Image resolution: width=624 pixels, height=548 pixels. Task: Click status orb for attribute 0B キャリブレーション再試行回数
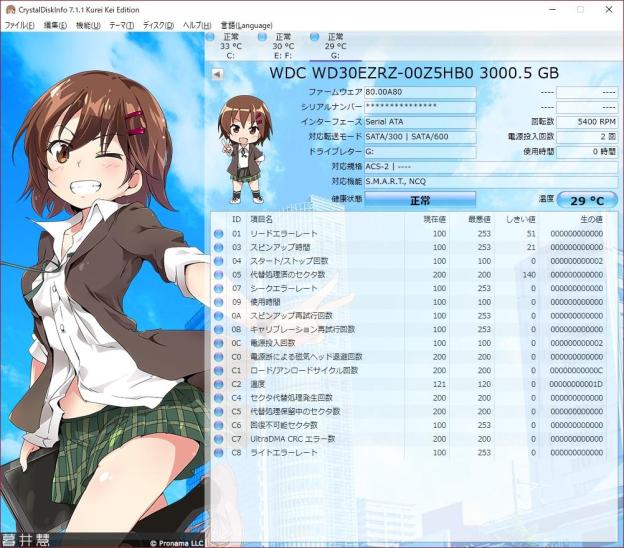pos(218,330)
